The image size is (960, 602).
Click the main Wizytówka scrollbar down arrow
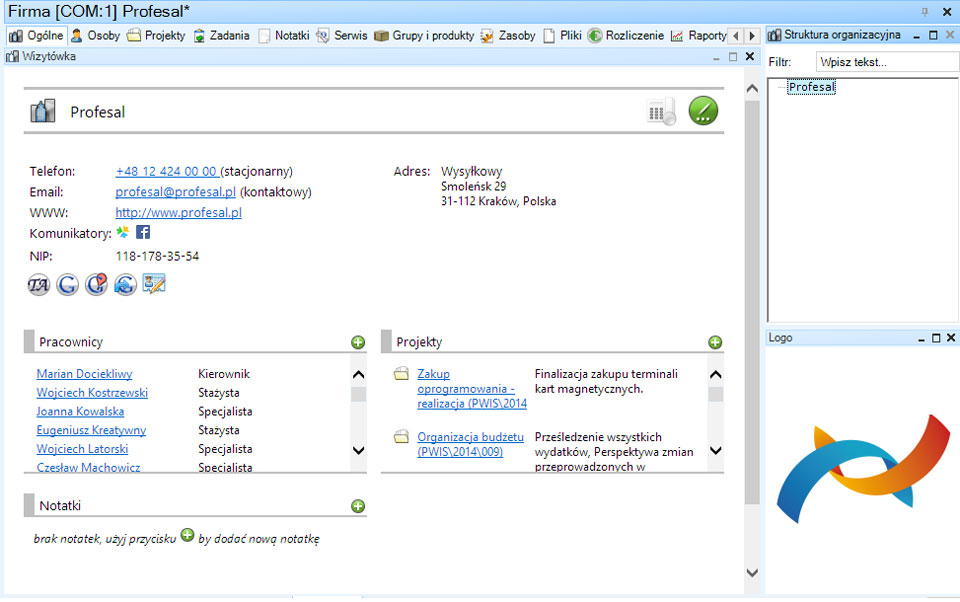point(752,573)
